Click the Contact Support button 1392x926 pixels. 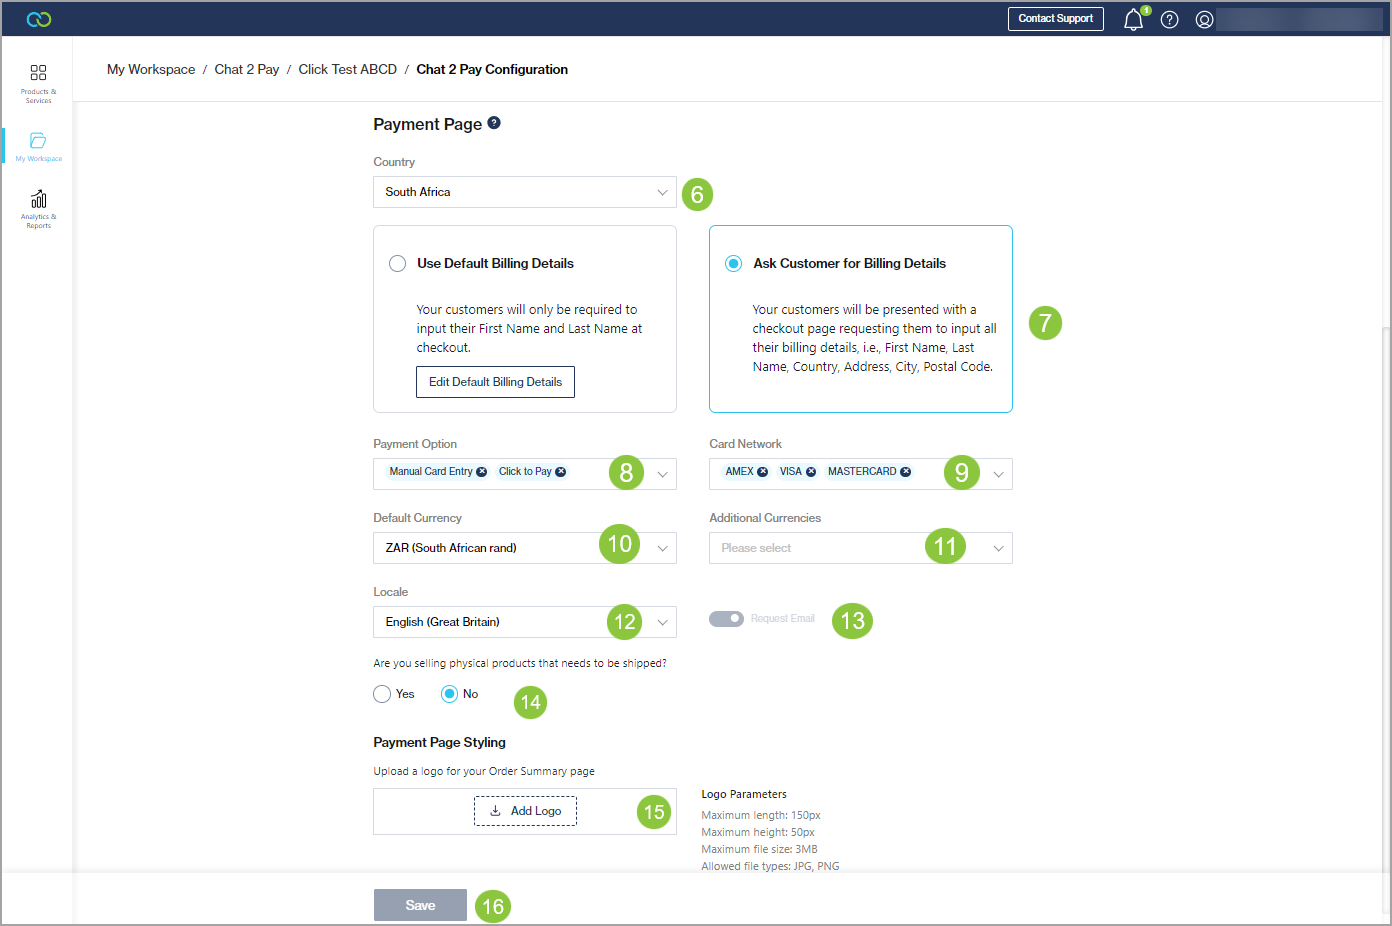click(1055, 19)
